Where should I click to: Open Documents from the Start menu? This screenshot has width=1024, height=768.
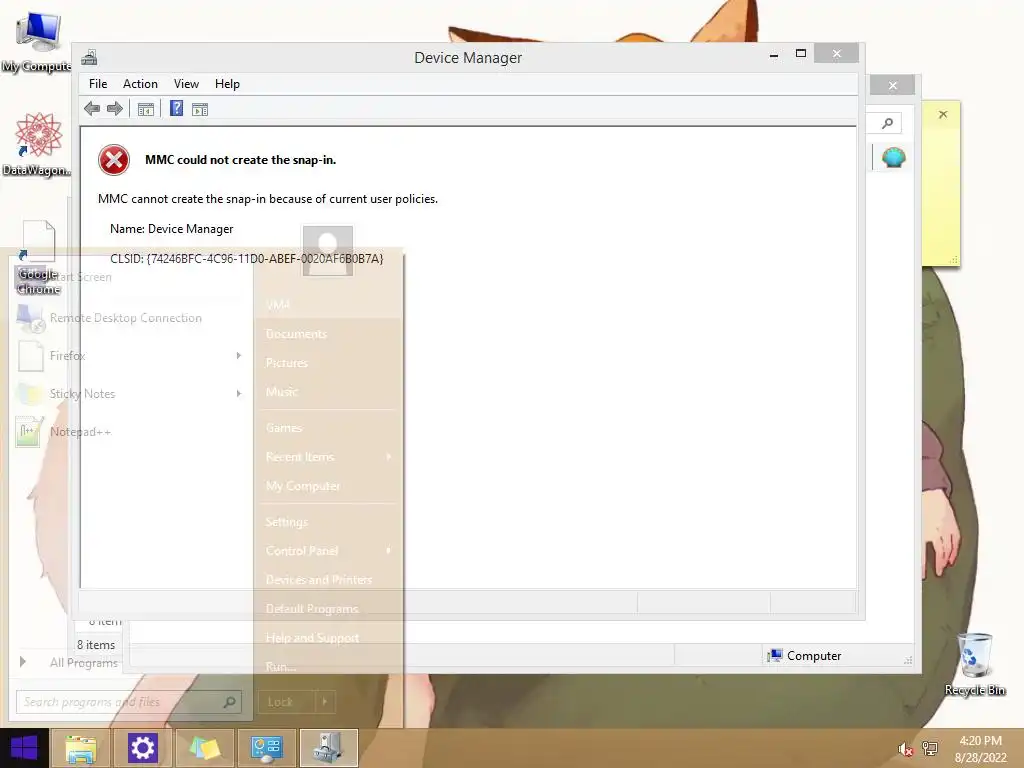click(x=296, y=334)
